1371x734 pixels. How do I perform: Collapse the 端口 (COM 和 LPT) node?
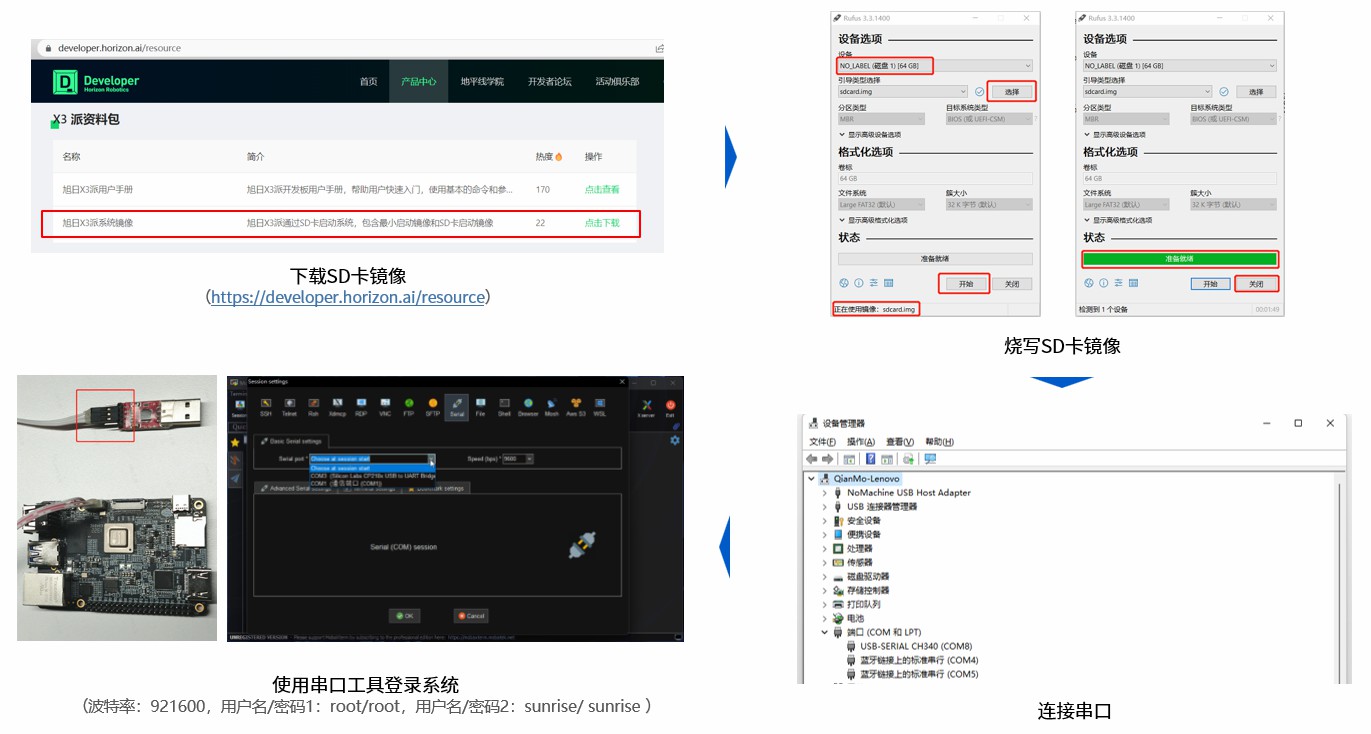pos(824,632)
